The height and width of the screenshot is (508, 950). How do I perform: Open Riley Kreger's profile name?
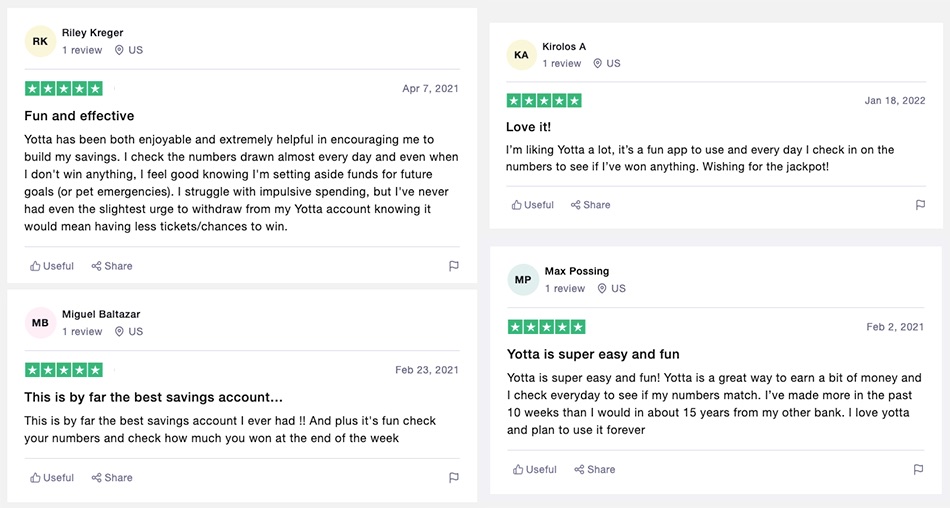click(93, 33)
